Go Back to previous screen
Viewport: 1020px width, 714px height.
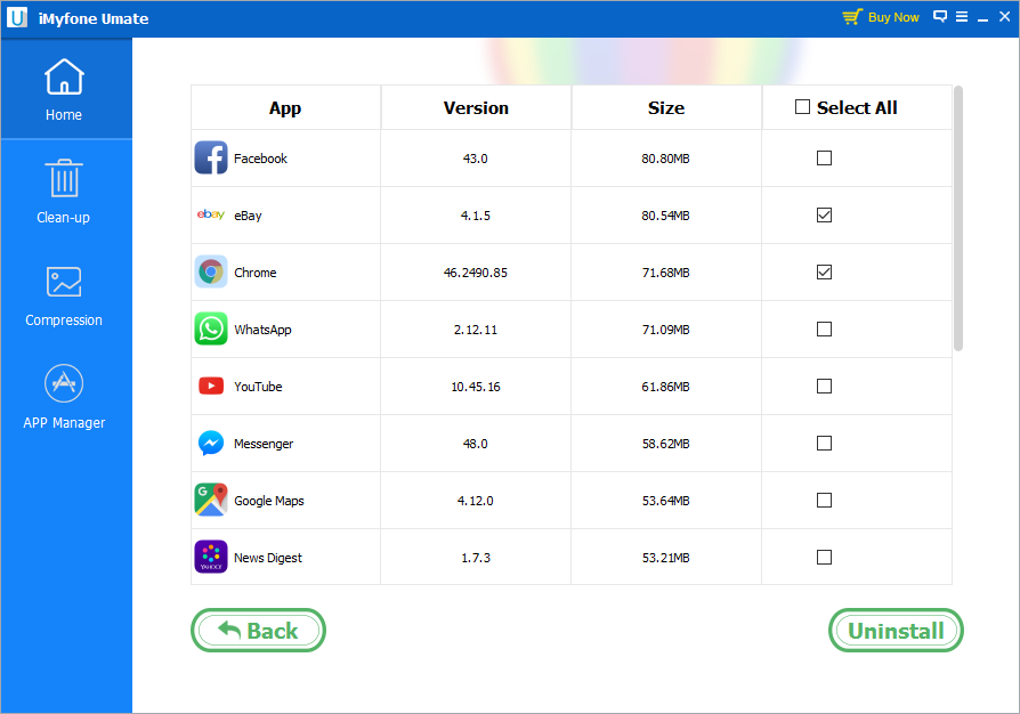click(258, 630)
